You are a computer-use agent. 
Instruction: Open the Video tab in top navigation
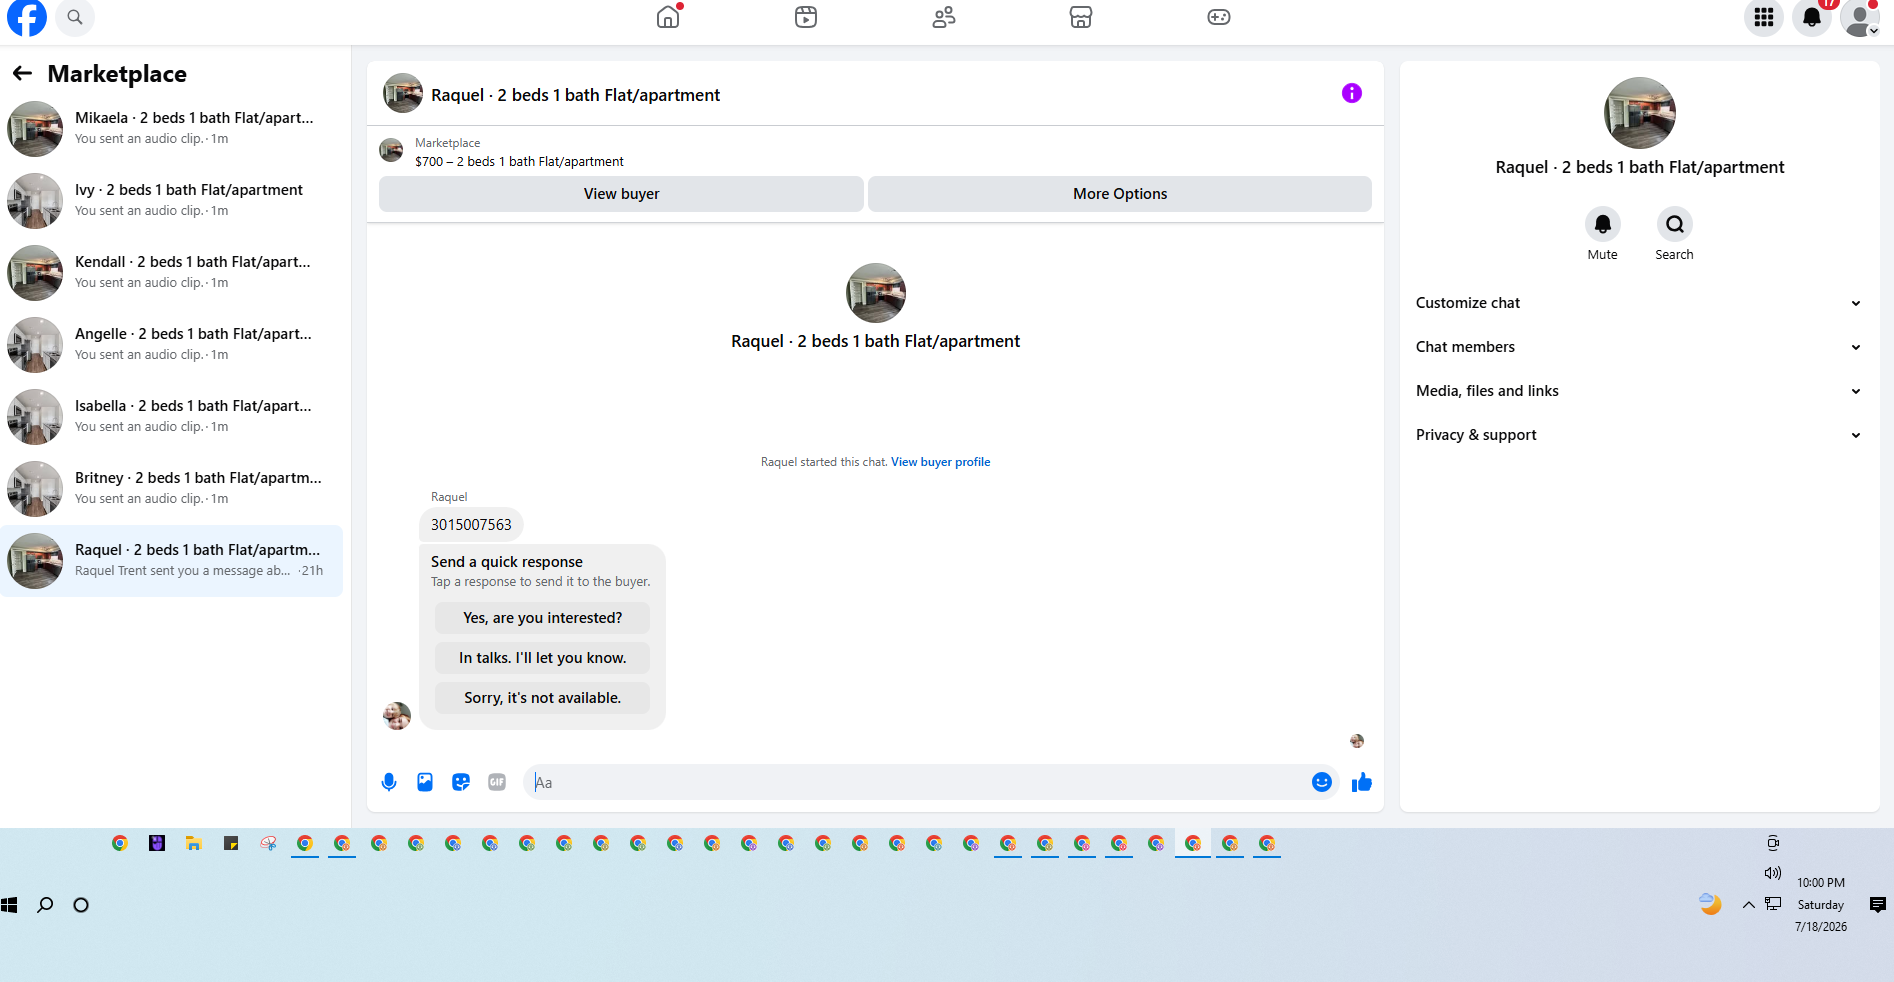tap(806, 17)
